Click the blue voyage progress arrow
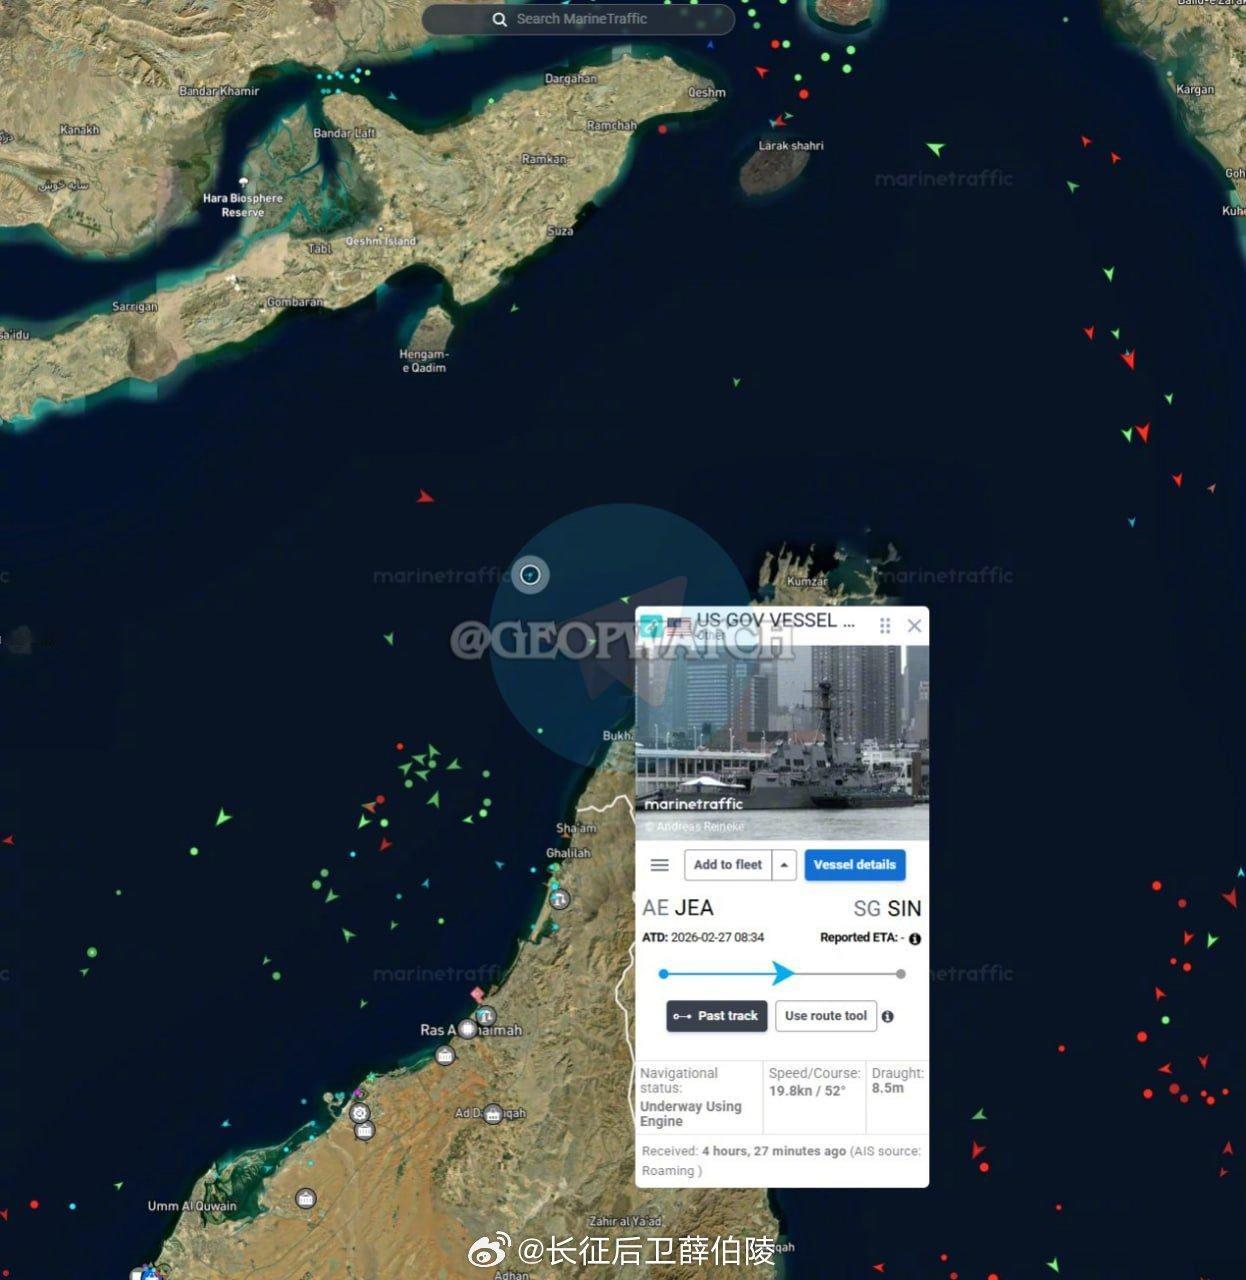Screen dimensions: 1246x1280 [x=783, y=973]
